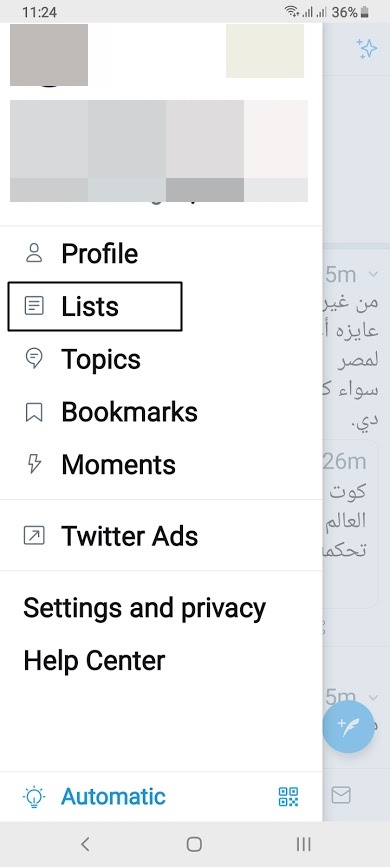Screen dimensions: 390x867
Task: Open the messages envelope icon
Action: [x=341, y=795]
